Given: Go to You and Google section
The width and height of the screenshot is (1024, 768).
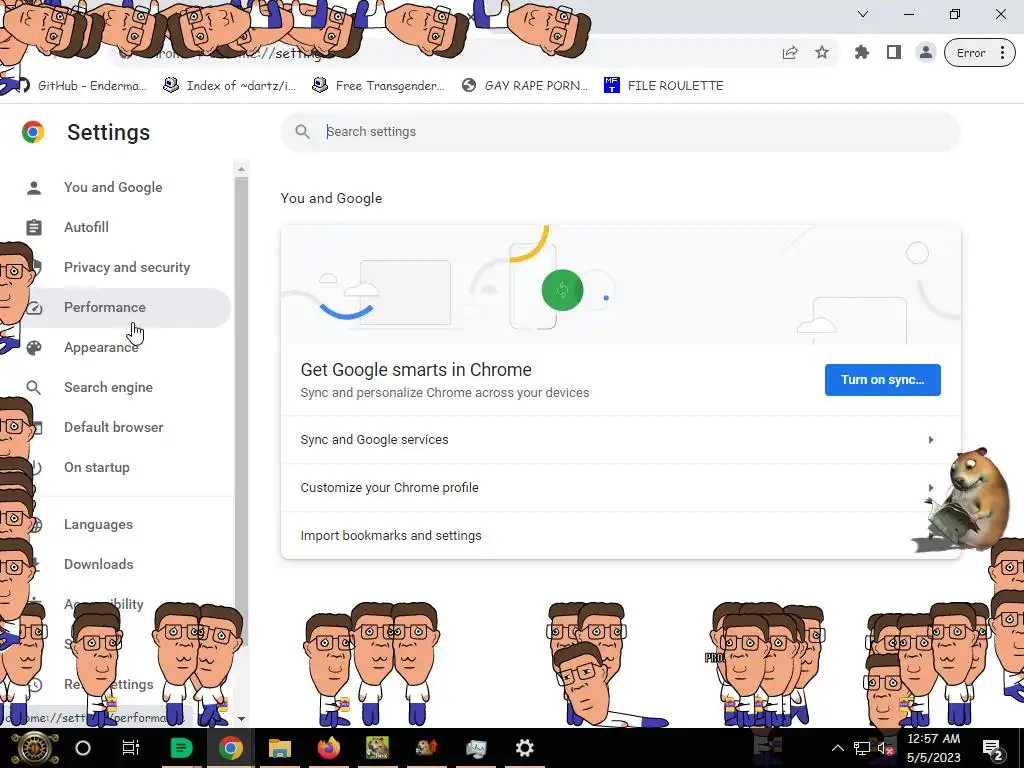Looking at the screenshot, I should 113,187.
